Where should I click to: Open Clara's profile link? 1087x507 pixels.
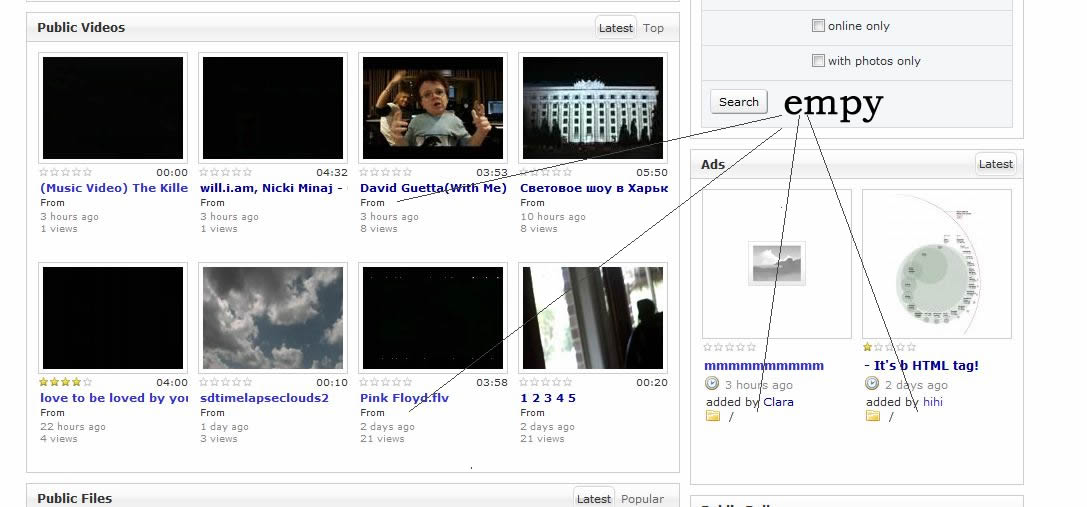click(778, 402)
